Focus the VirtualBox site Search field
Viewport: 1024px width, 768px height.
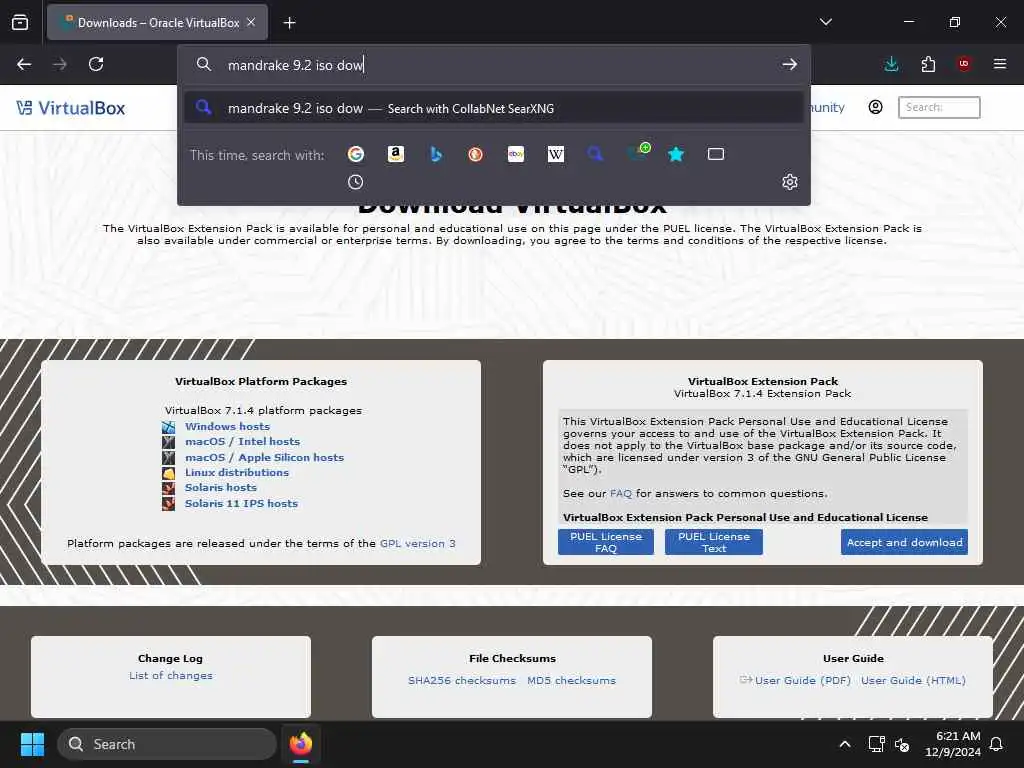[x=939, y=107]
